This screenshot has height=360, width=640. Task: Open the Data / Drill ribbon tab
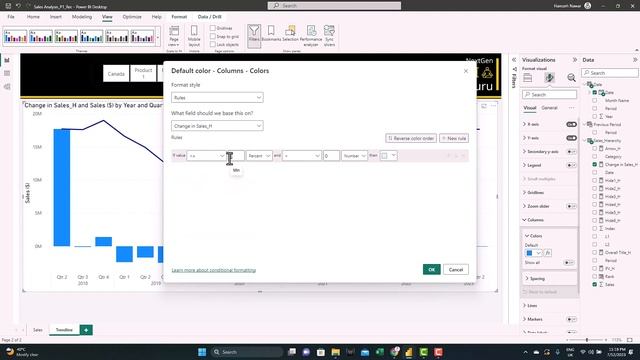[209, 17]
